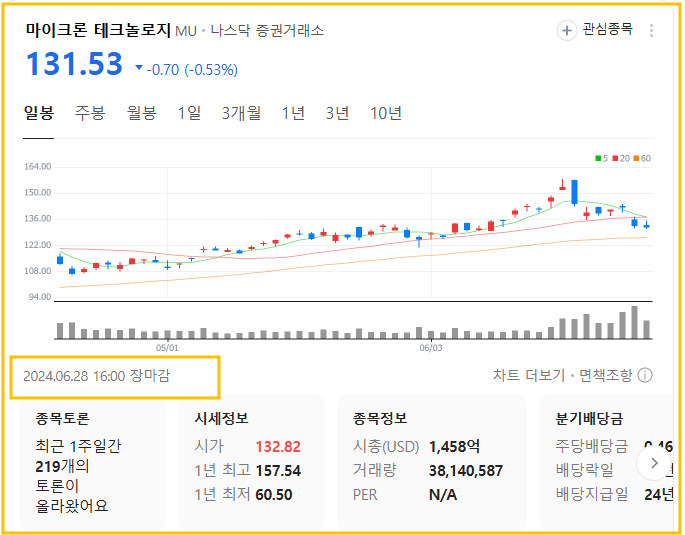The height and width of the screenshot is (535, 685).
Task: Select the 일봉 daily candle tab
Action: (x=38, y=113)
